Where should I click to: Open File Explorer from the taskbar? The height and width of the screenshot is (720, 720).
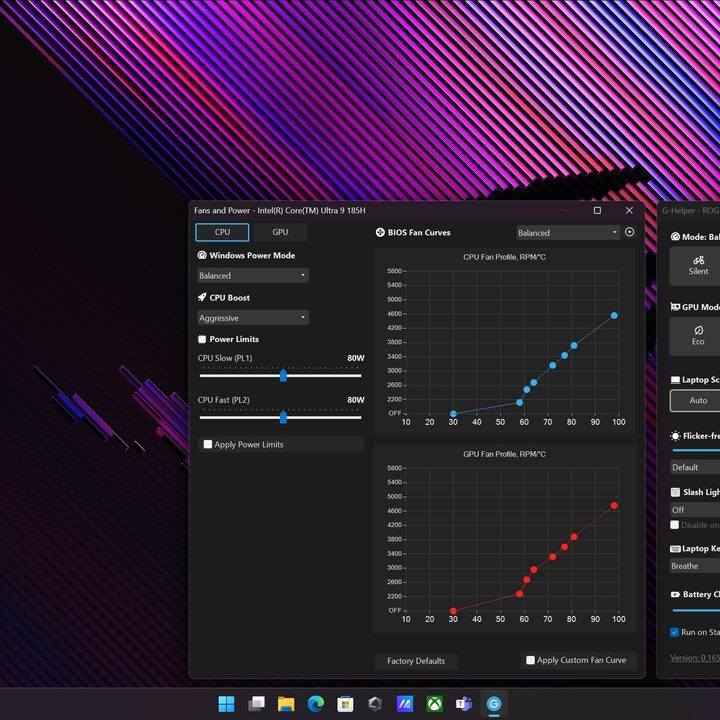coord(286,703)
